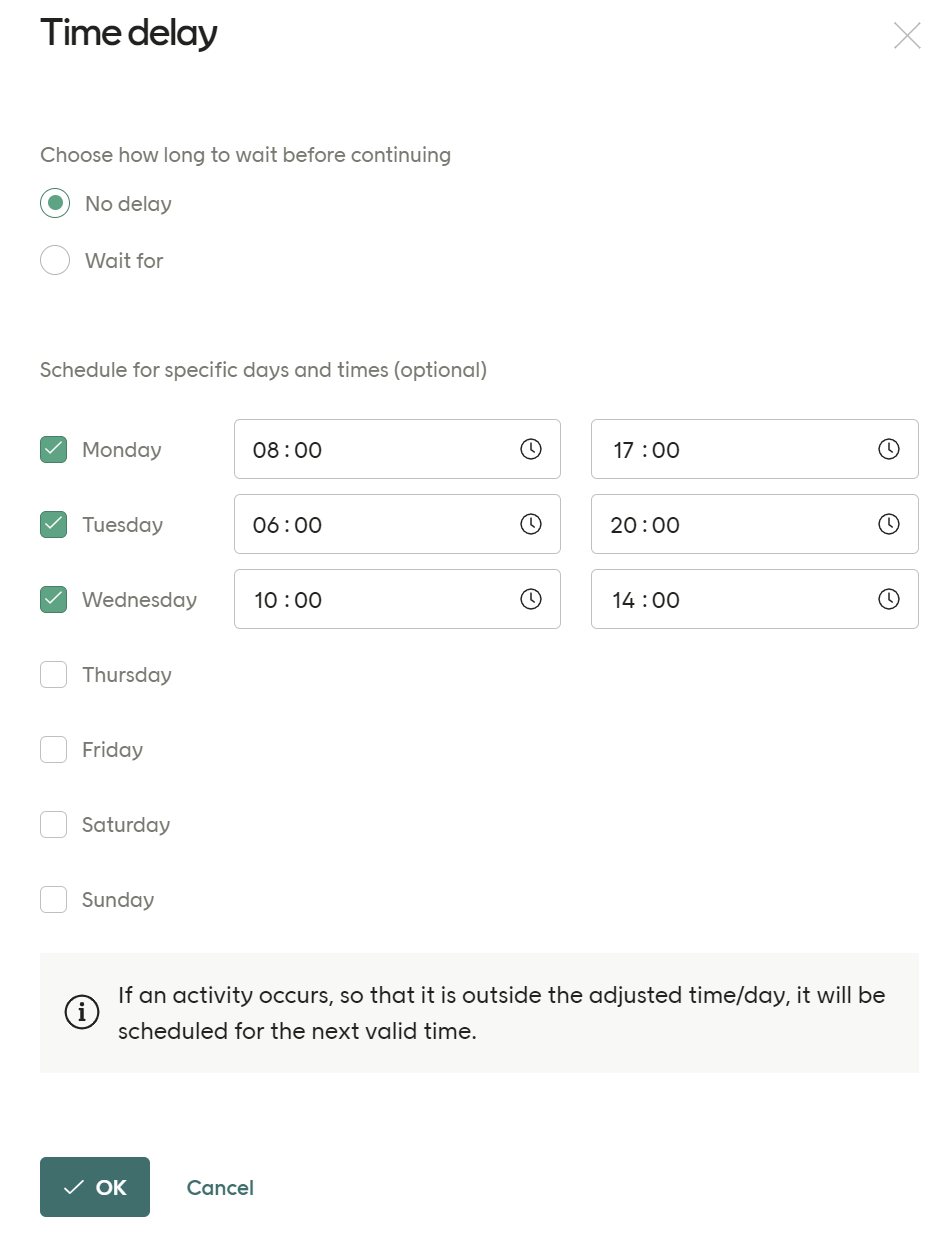Screen dimensions: 952x1252
Task: Click the checkmark inside the OK button
Action: pyautogui.click(x=71, y=1187)
